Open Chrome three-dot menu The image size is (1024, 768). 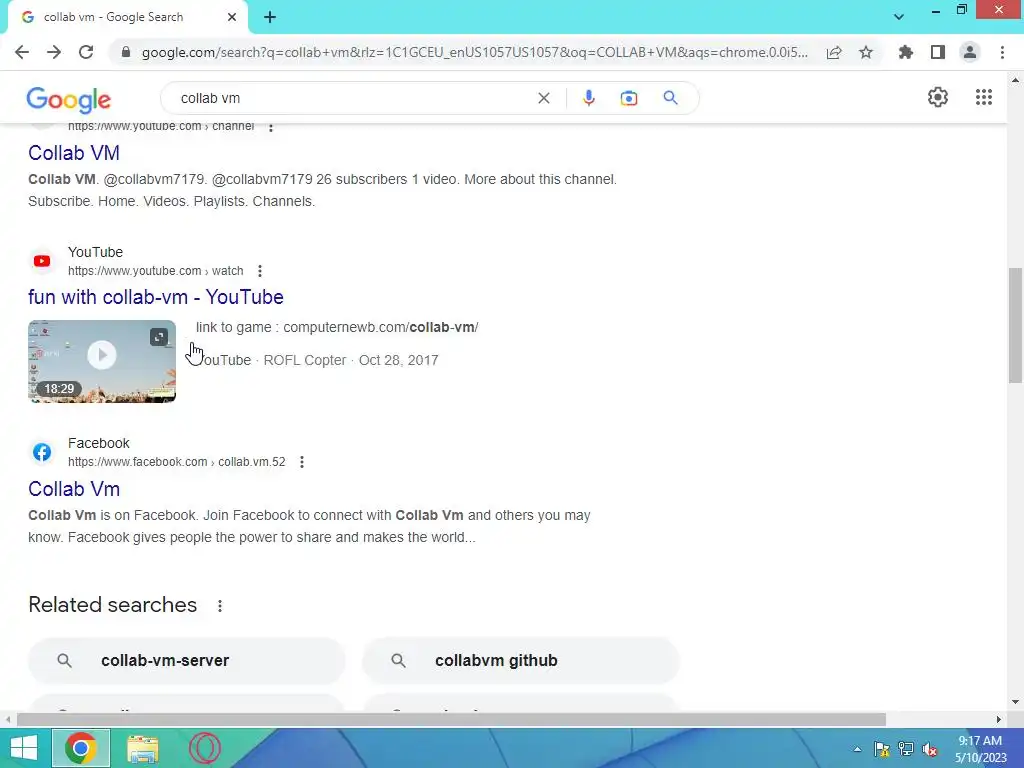coord(1002,52)
